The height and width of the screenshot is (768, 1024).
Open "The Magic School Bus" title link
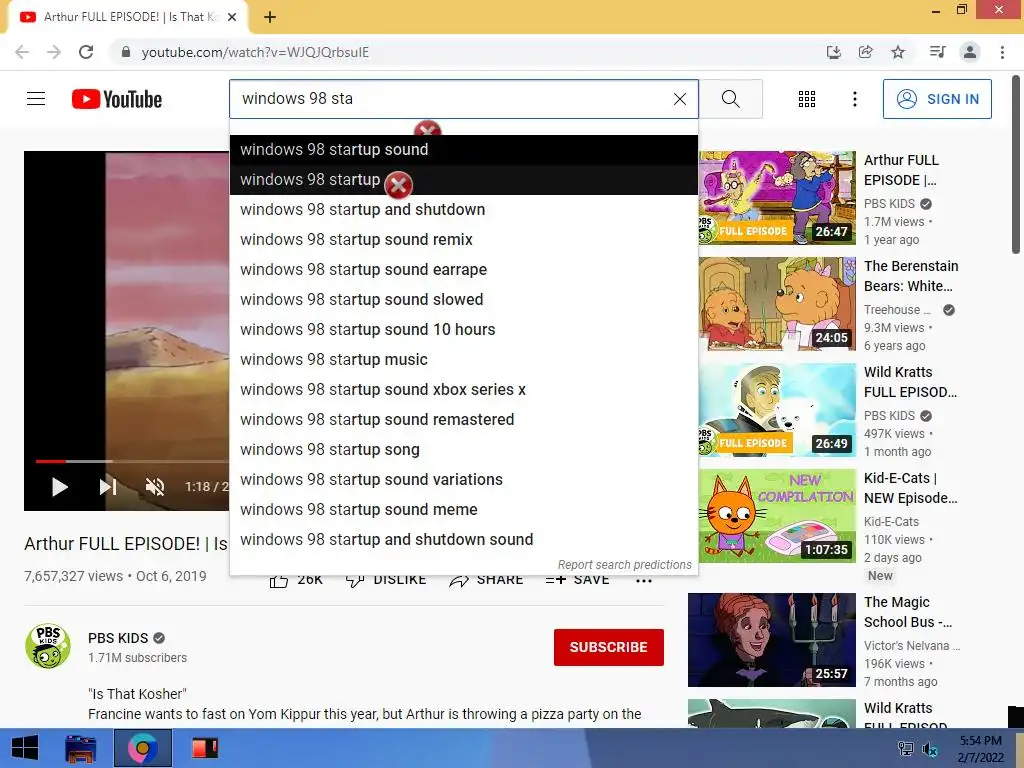(x=908, y=612)
